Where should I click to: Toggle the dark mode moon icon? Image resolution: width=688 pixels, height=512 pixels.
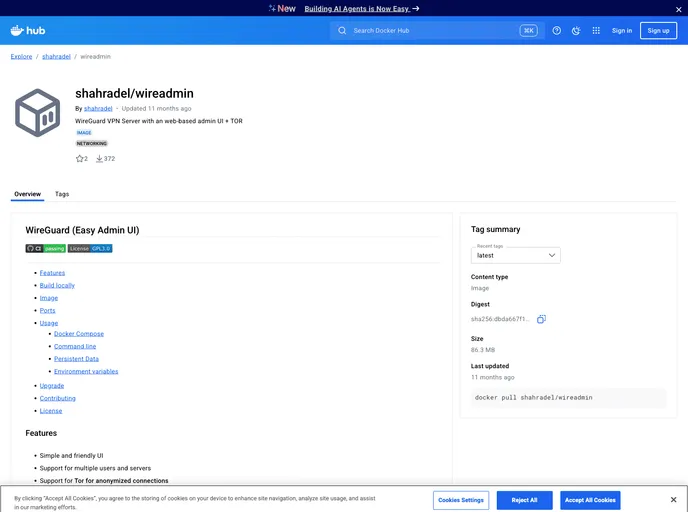576,30
